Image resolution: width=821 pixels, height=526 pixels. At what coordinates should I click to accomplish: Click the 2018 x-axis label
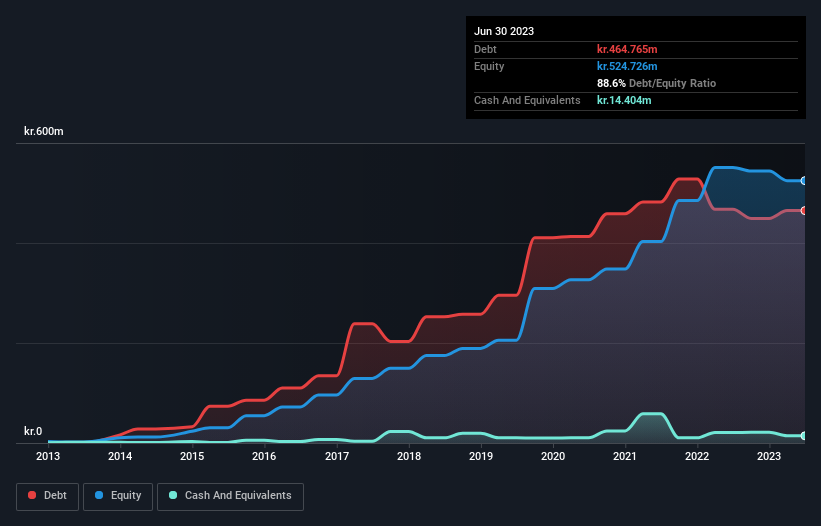409,456
